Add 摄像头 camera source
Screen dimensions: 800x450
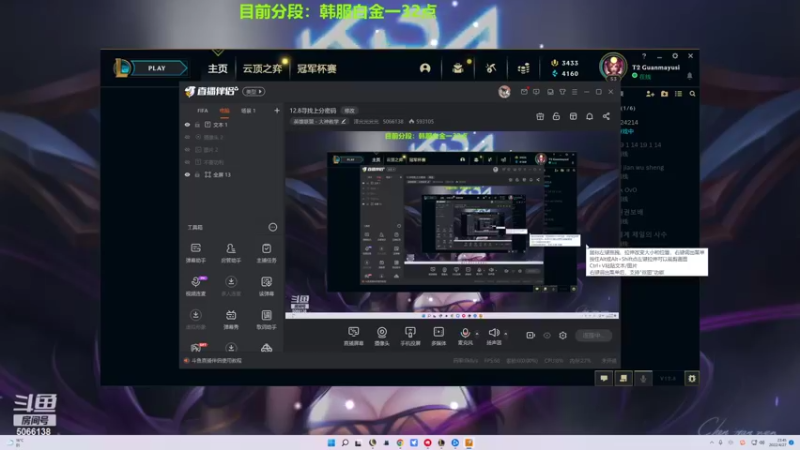point(382,336)
